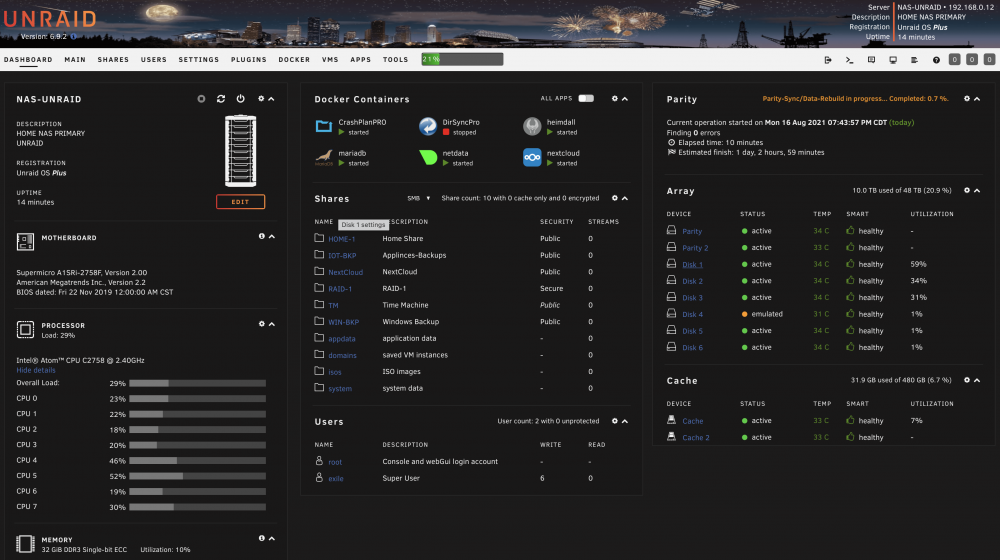Open the exile user account

point(336,479)
